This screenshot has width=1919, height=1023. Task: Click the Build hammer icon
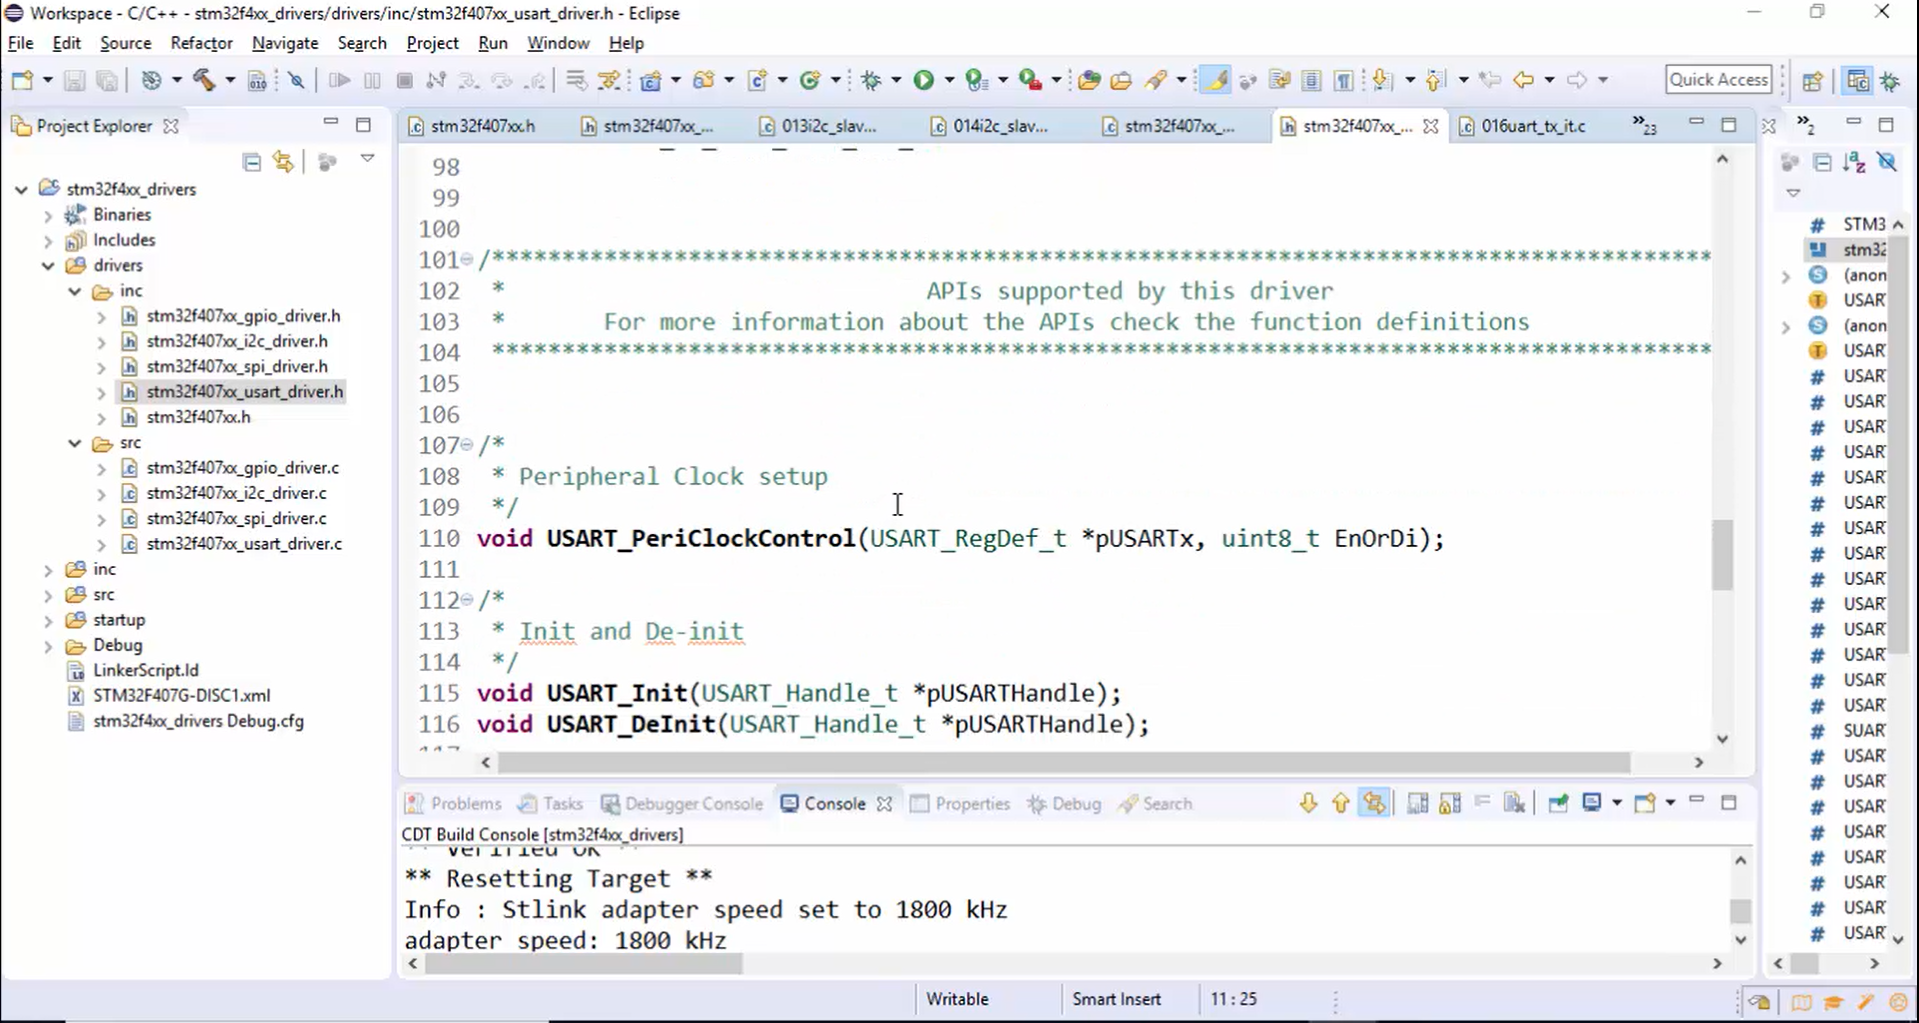tap(204, 80)
